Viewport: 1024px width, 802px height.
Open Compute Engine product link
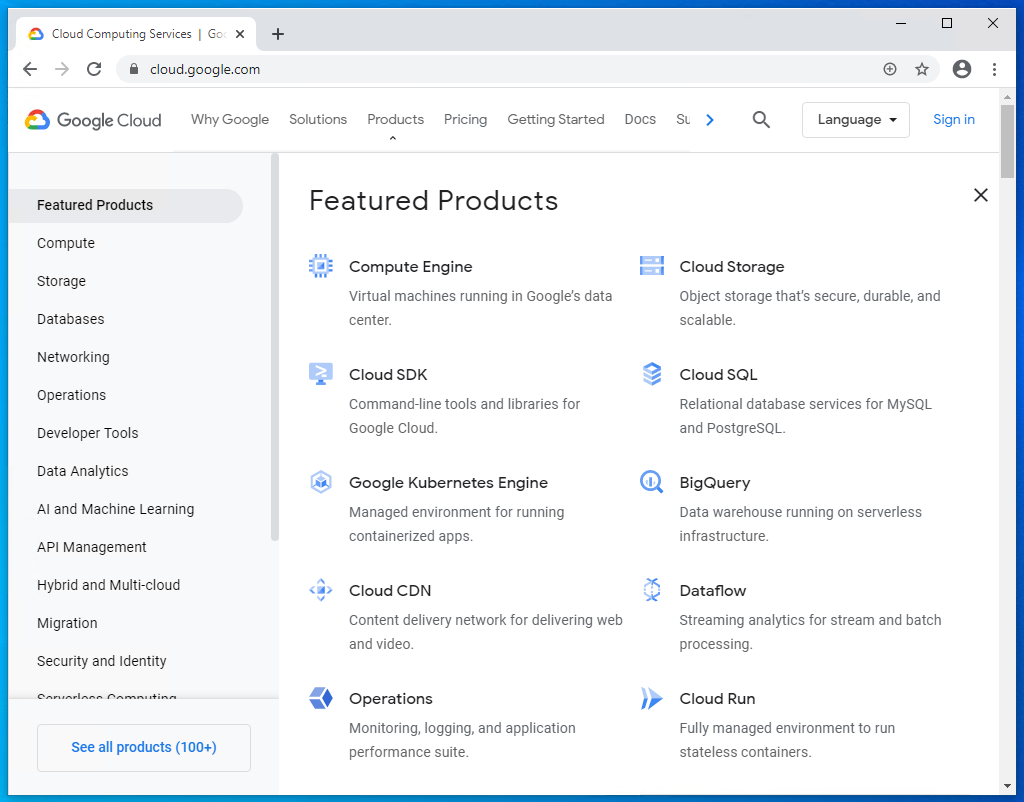point(410,266)
